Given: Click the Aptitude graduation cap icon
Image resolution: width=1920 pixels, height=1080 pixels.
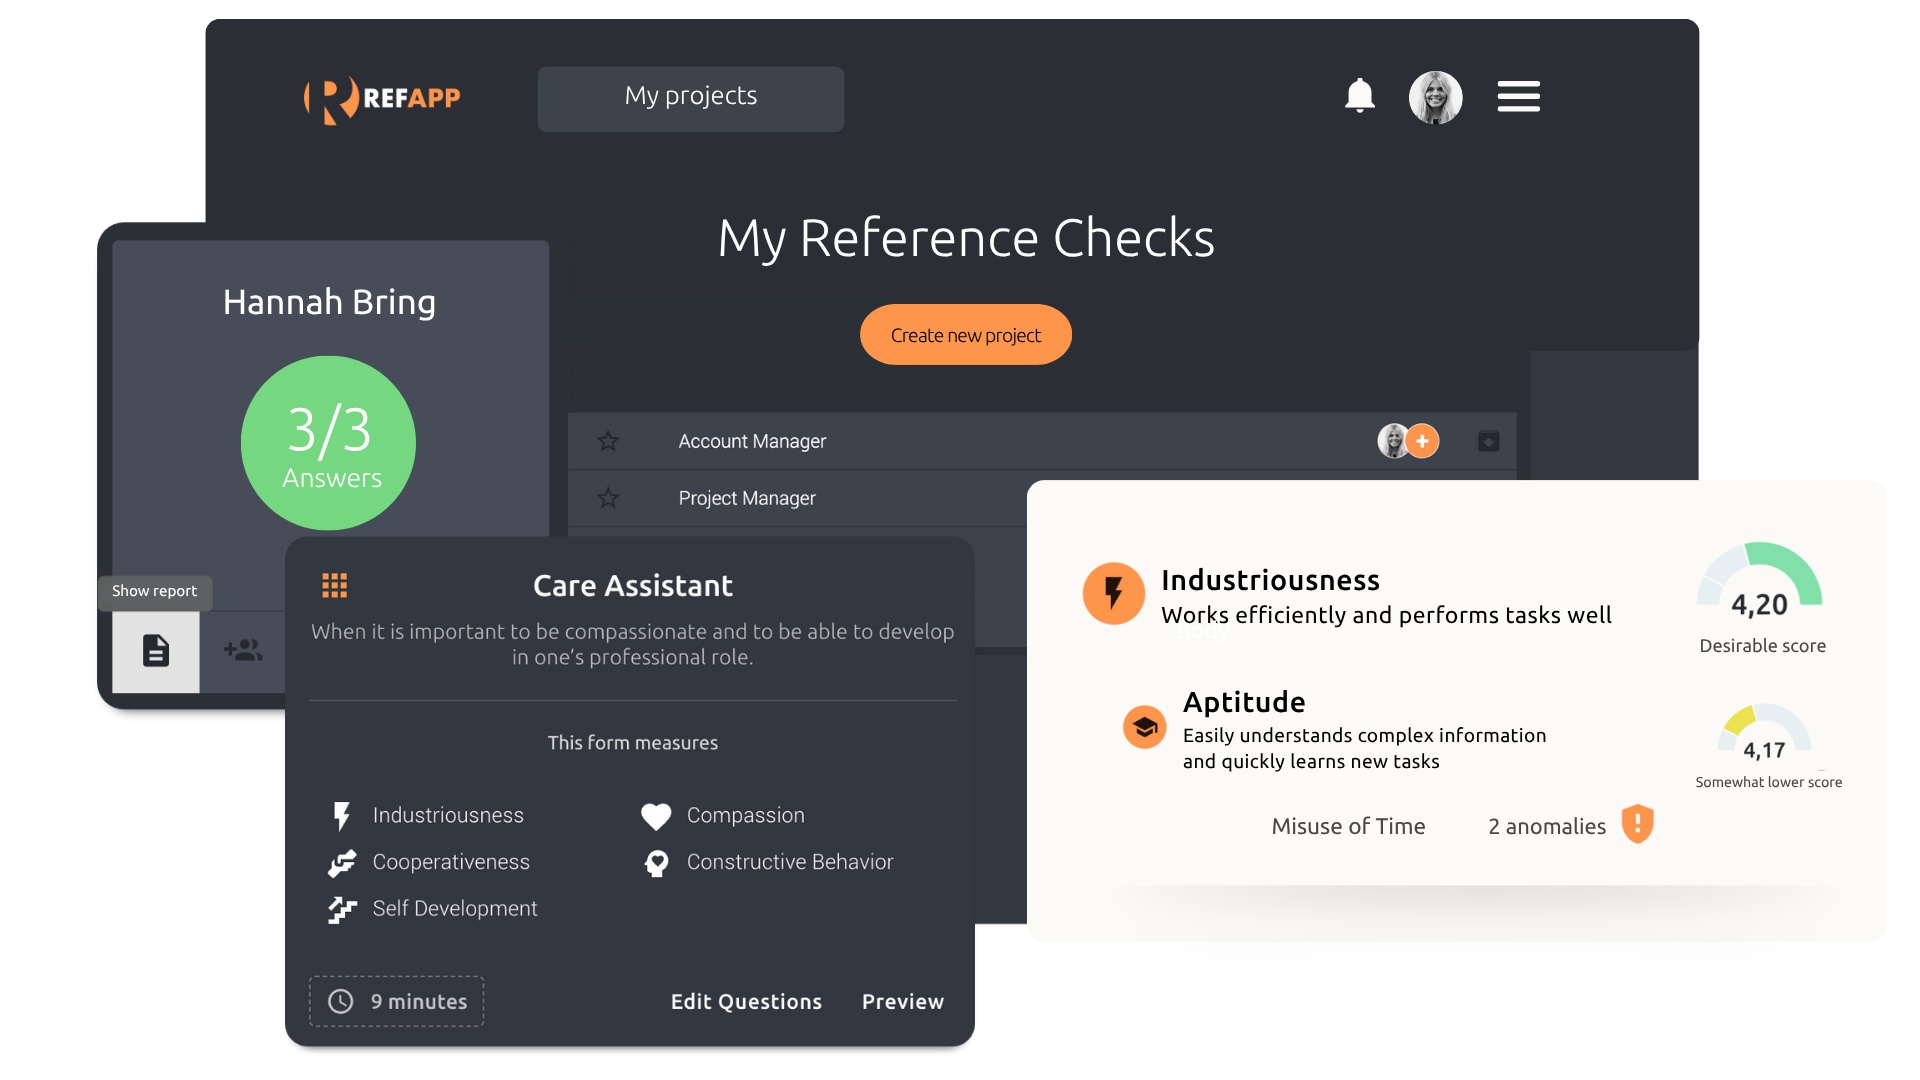Looking at the screenshot, I should (x=1144, y=727).
